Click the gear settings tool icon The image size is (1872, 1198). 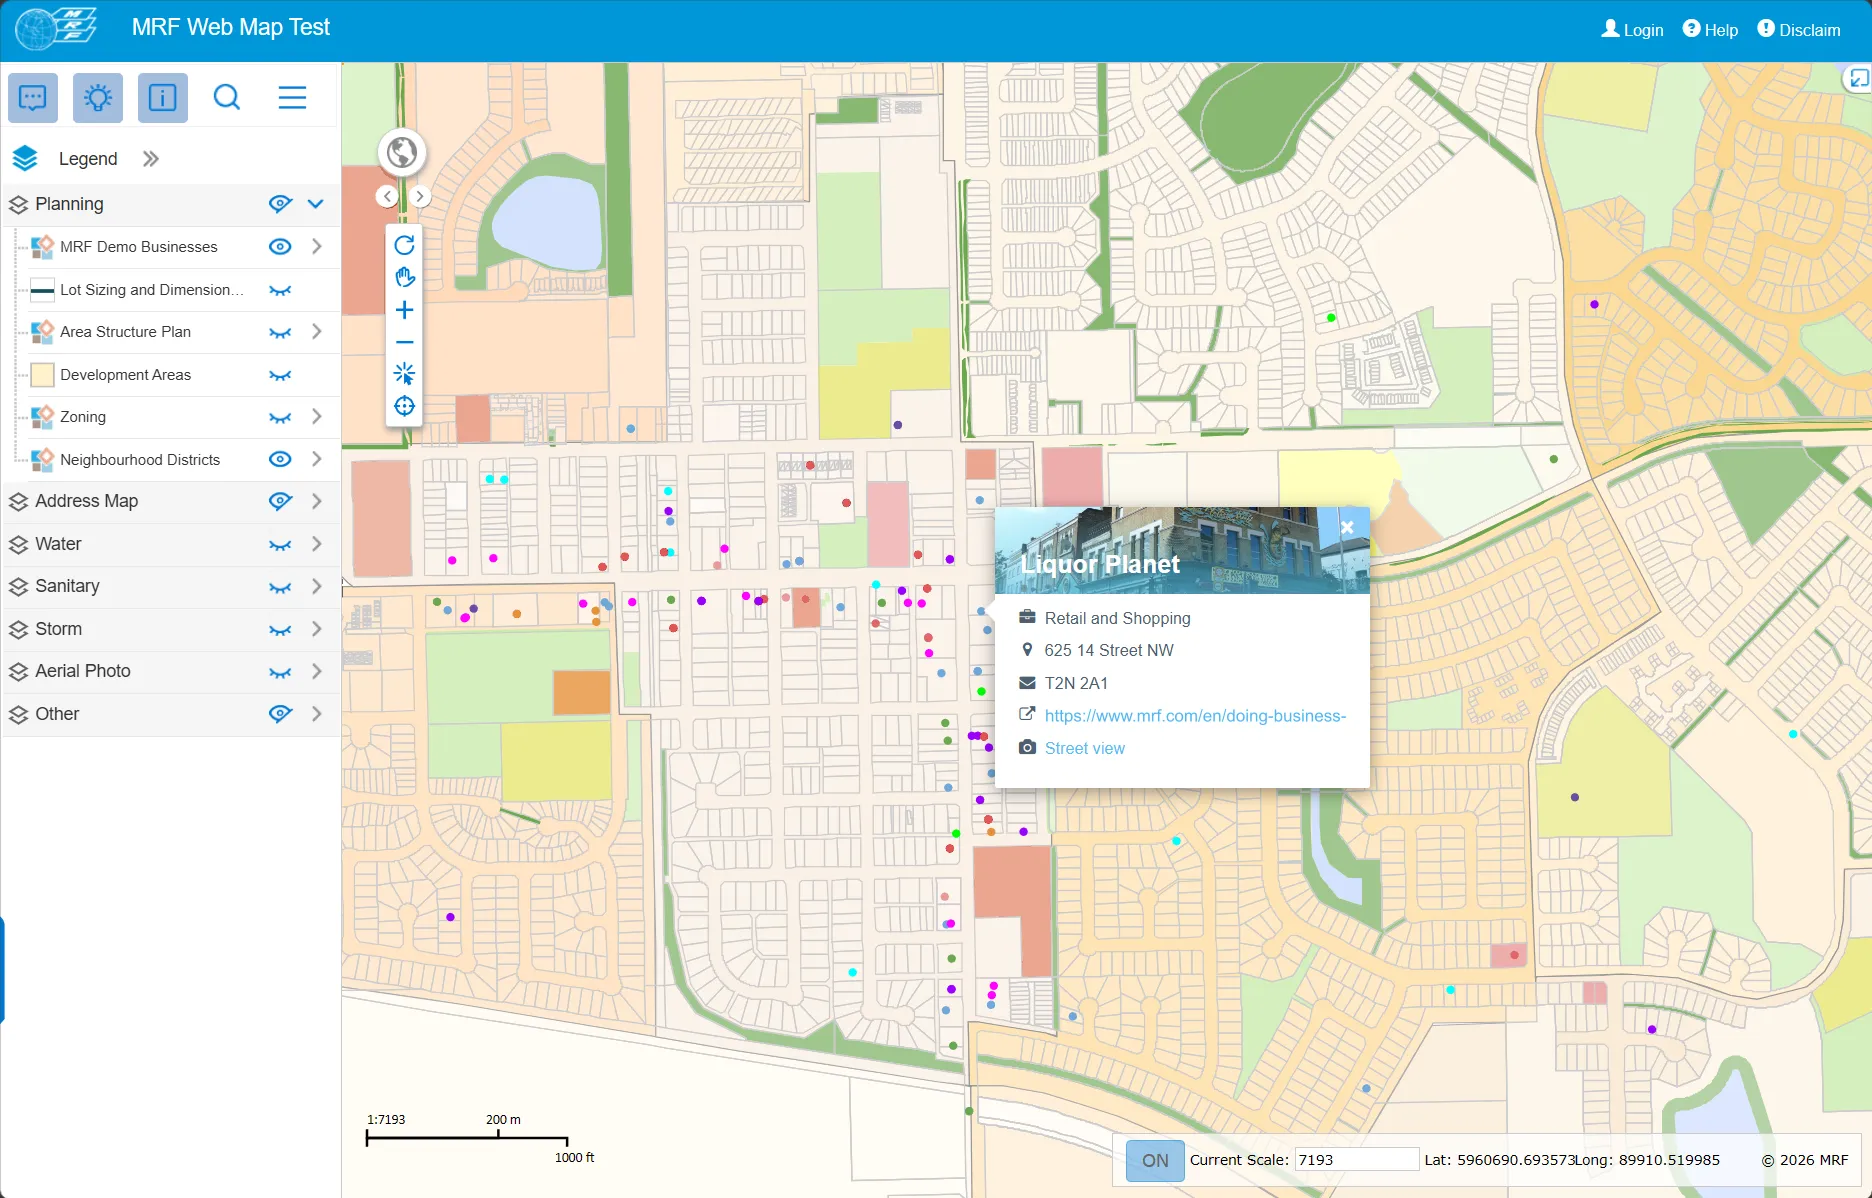98,98
